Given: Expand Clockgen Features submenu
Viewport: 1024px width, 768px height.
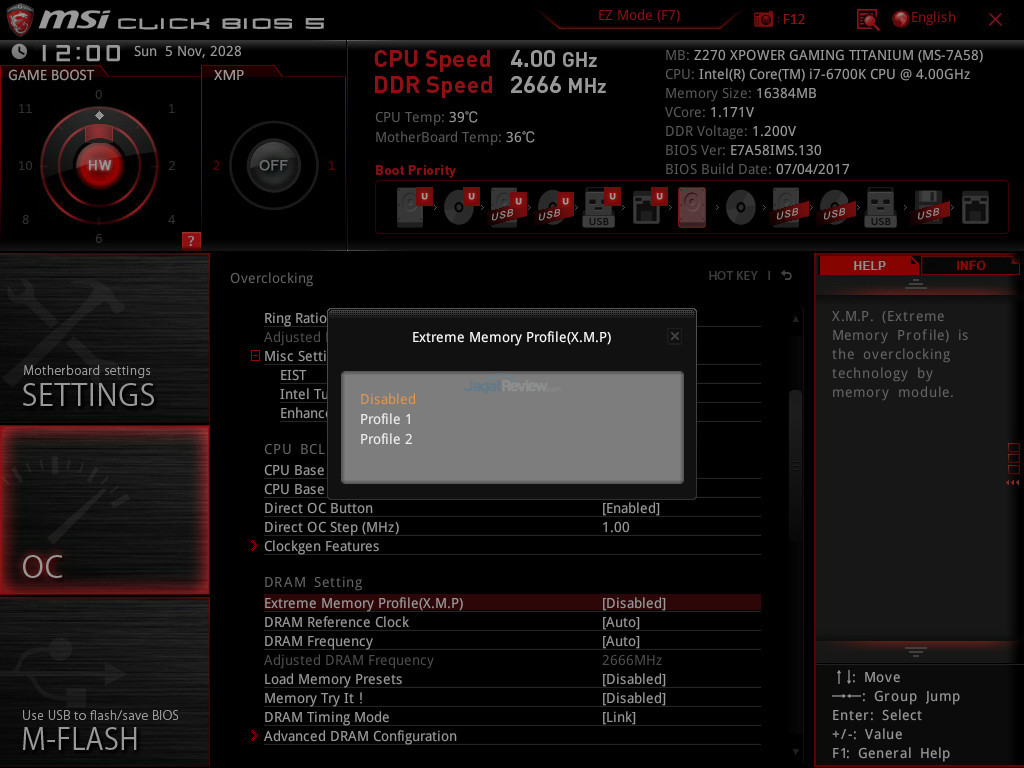Looking at the screenshot, I should click(321, 546).
